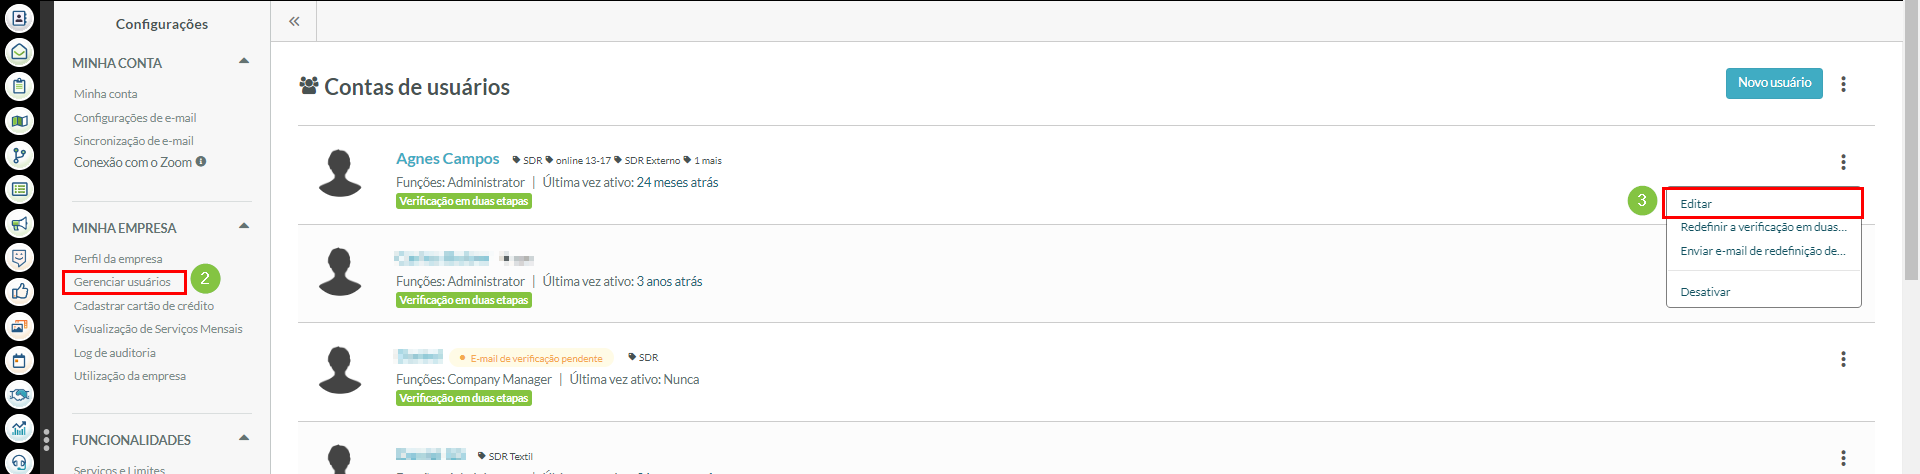Collapse the MINHA CONTA section
This screenshot has width=1920, height=474.
244,62
